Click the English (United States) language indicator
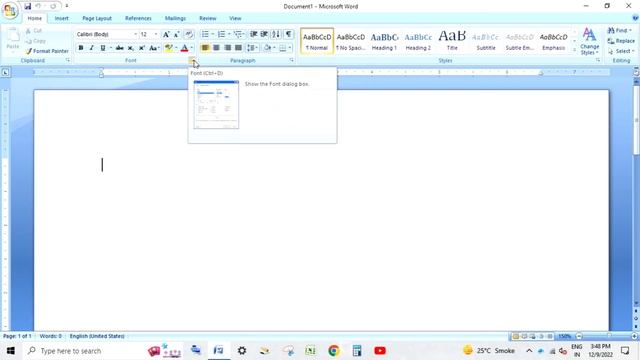The height and width of the screenshot is (360, 640). 97,336
